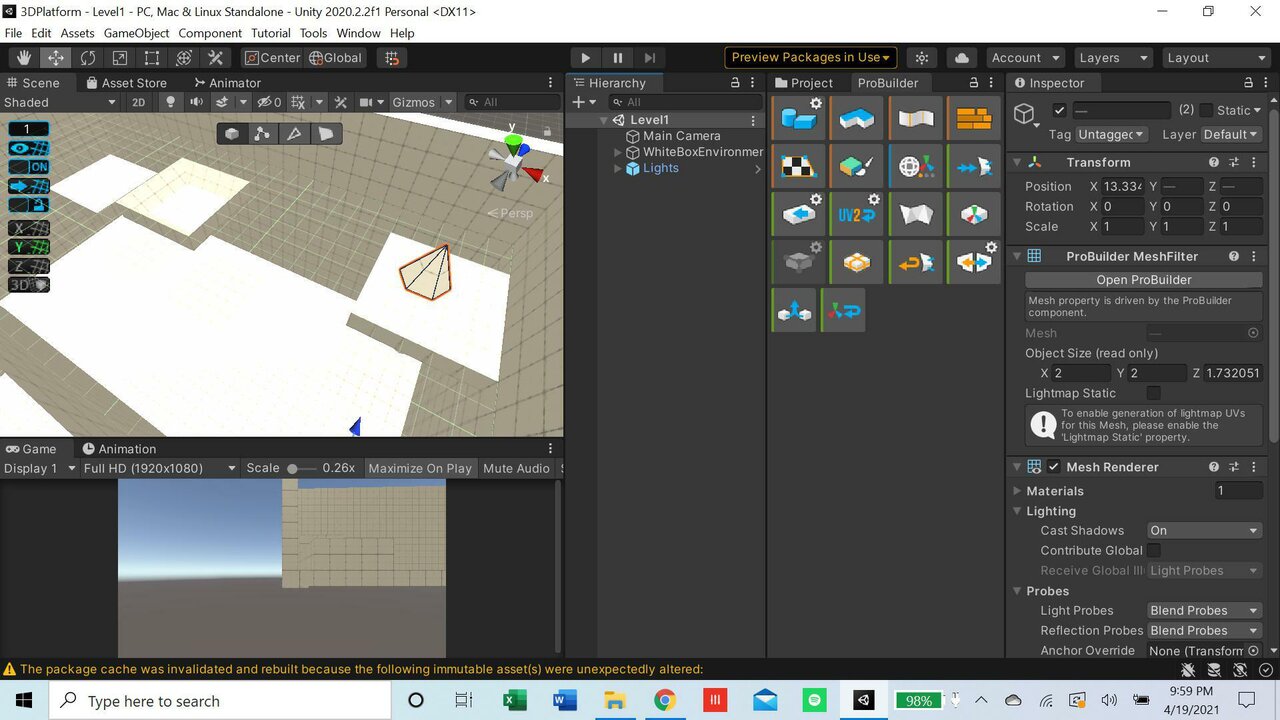Switch to the Project tab

tap(804, 83)
